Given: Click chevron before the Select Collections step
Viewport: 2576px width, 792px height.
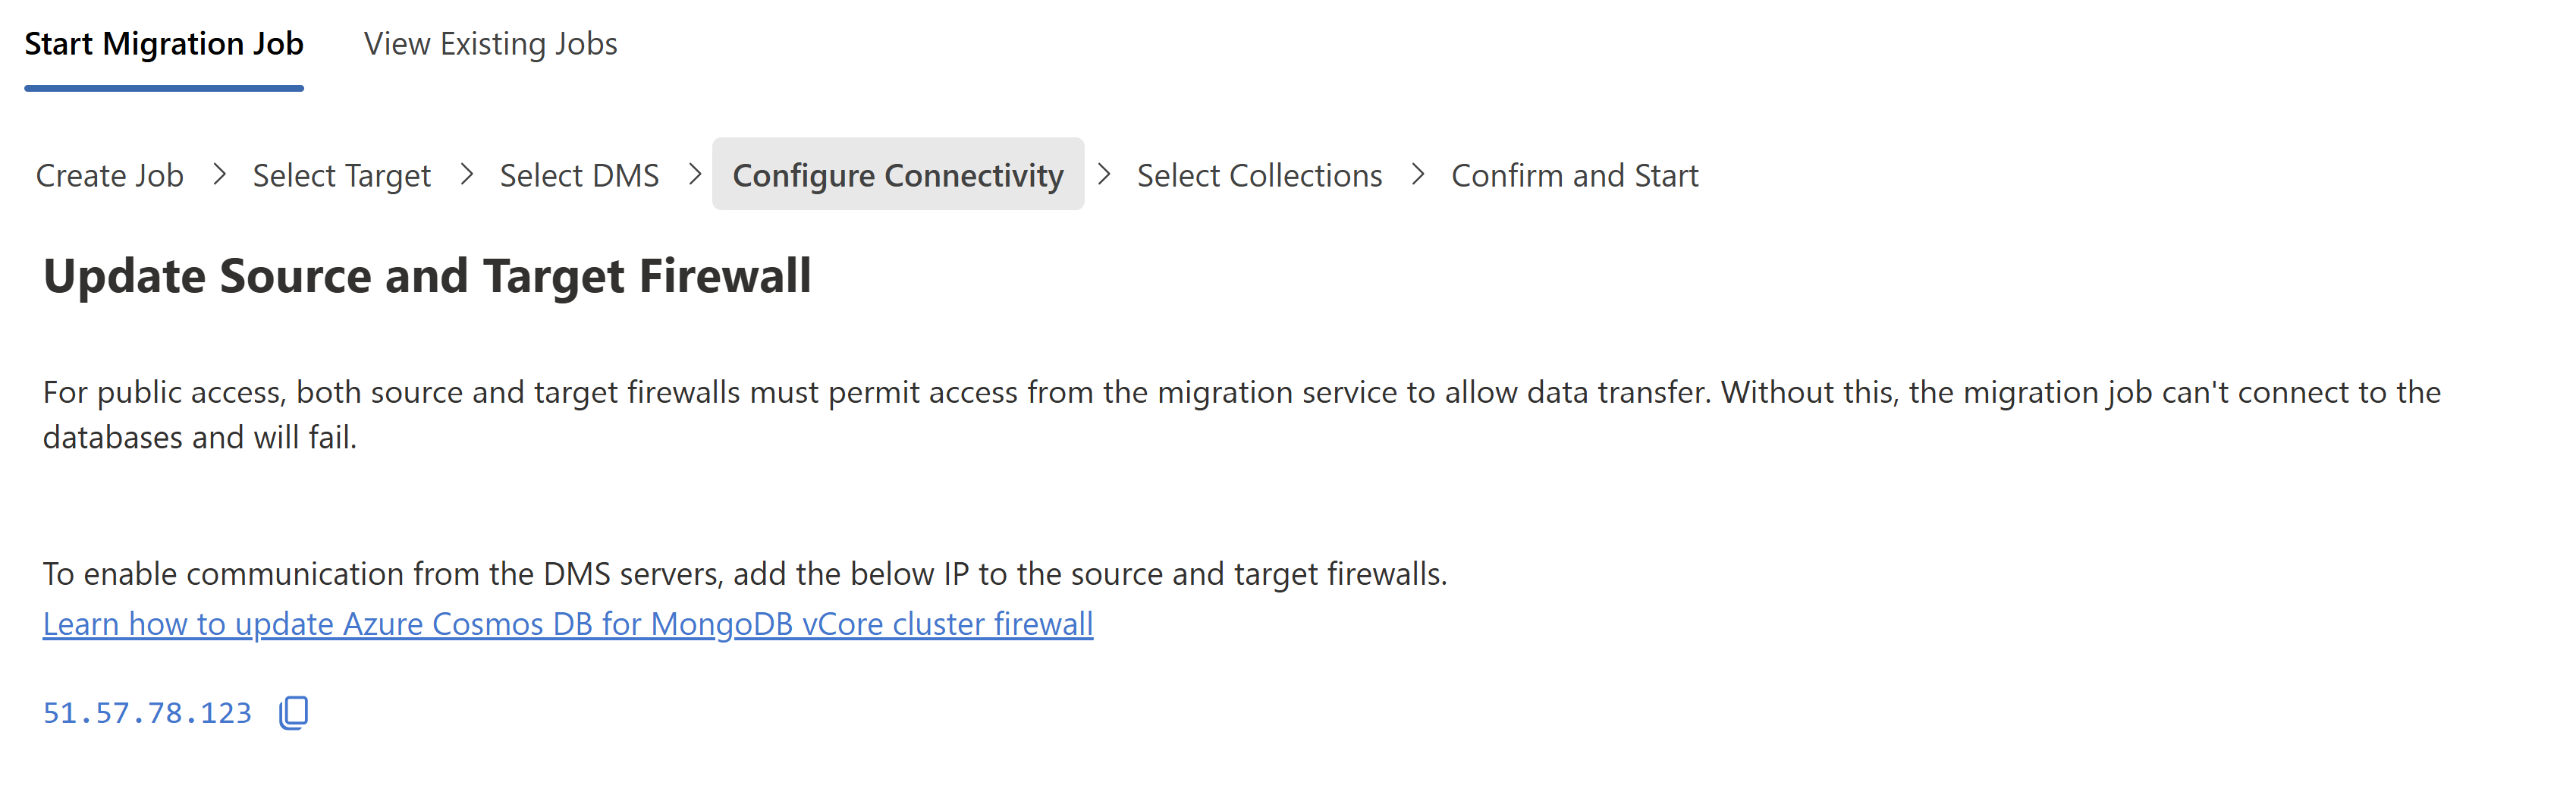Looking at the screenshot, I should 1104,175.
